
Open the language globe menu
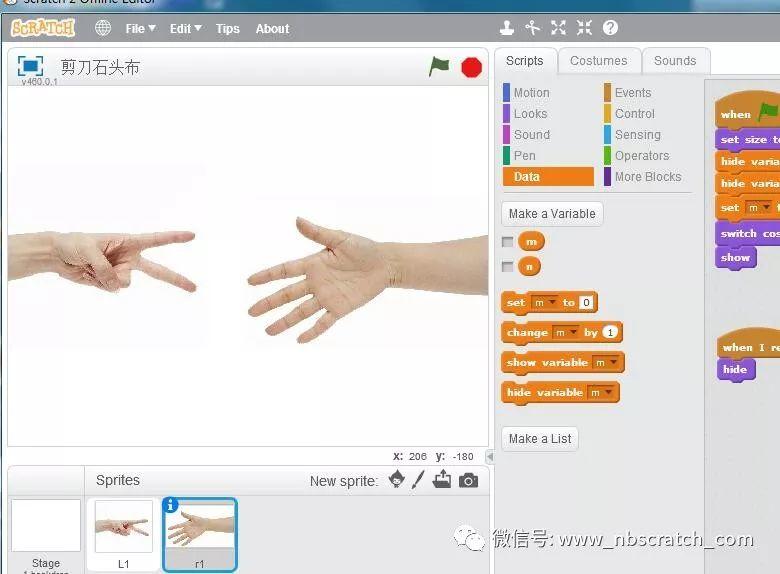[103, 28]
